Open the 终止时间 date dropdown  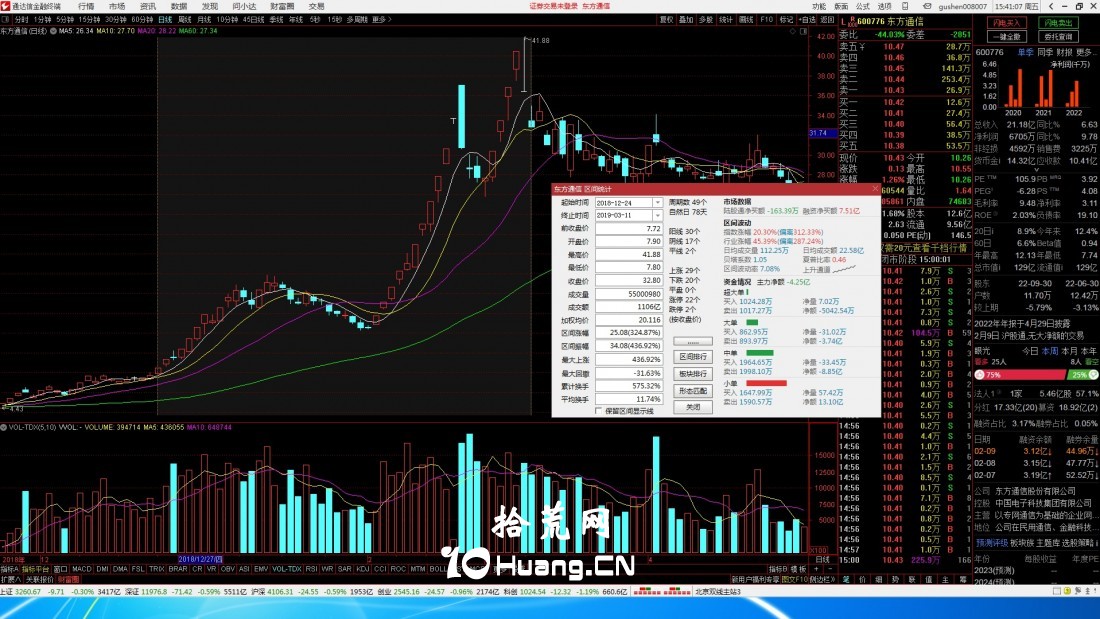click(x=657, y=215)
